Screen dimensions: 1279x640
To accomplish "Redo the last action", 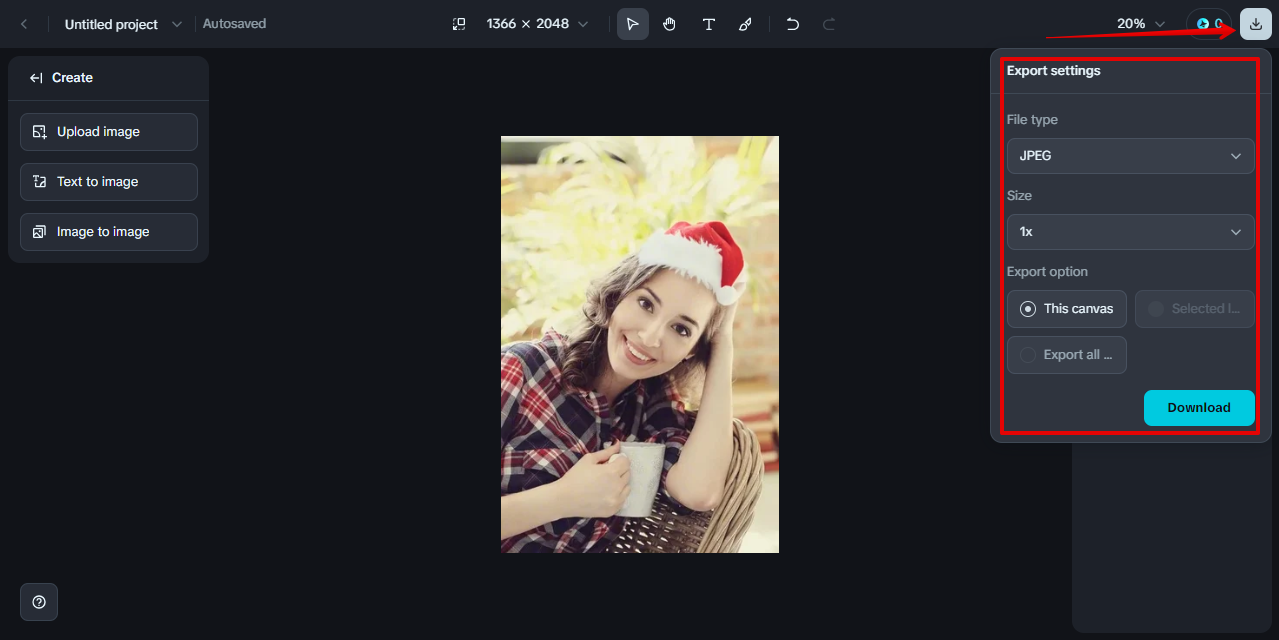I will tap(829, 24).
